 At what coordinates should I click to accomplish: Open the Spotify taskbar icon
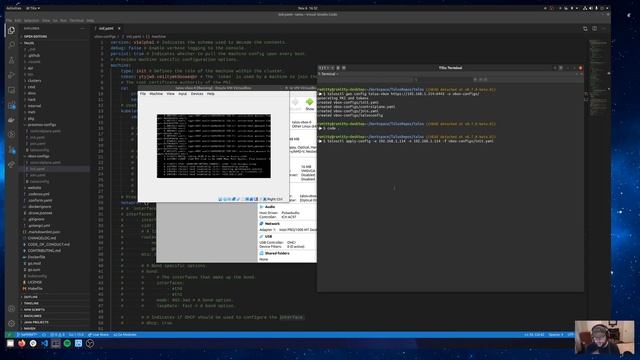coord(67,344)
